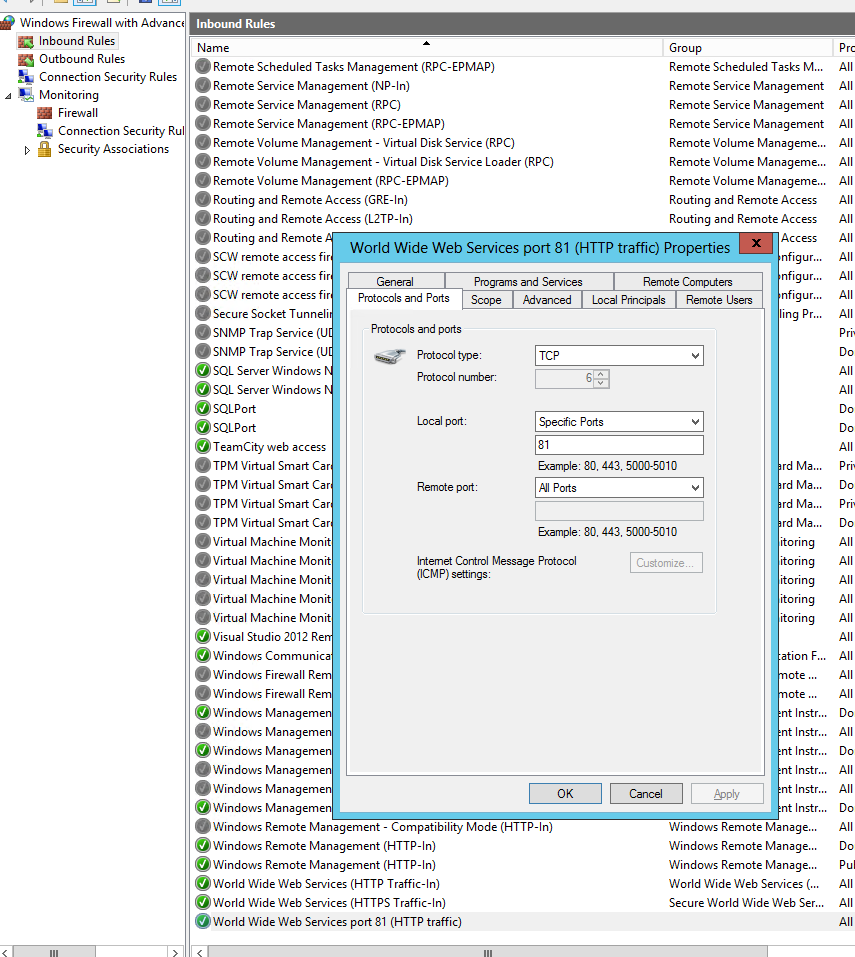
Task: Click the Inbound Rules tree icon
Action: pyautogui.click(x=26, y=41)
